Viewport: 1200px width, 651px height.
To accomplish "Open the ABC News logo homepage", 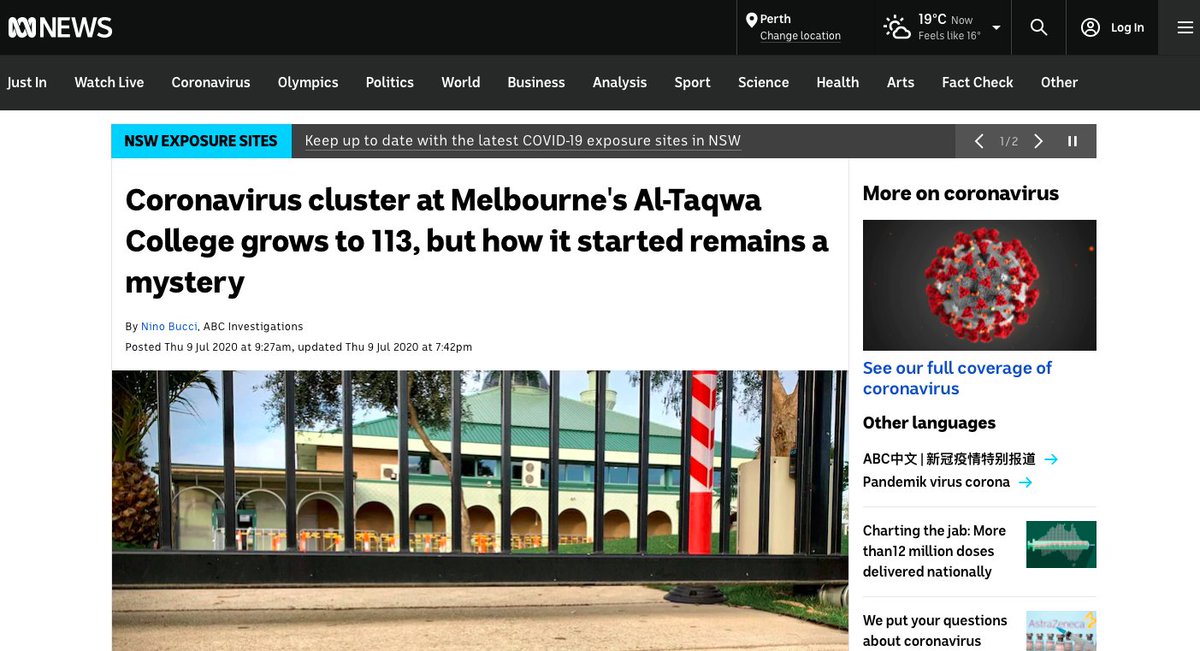I will tap(60, 27).
